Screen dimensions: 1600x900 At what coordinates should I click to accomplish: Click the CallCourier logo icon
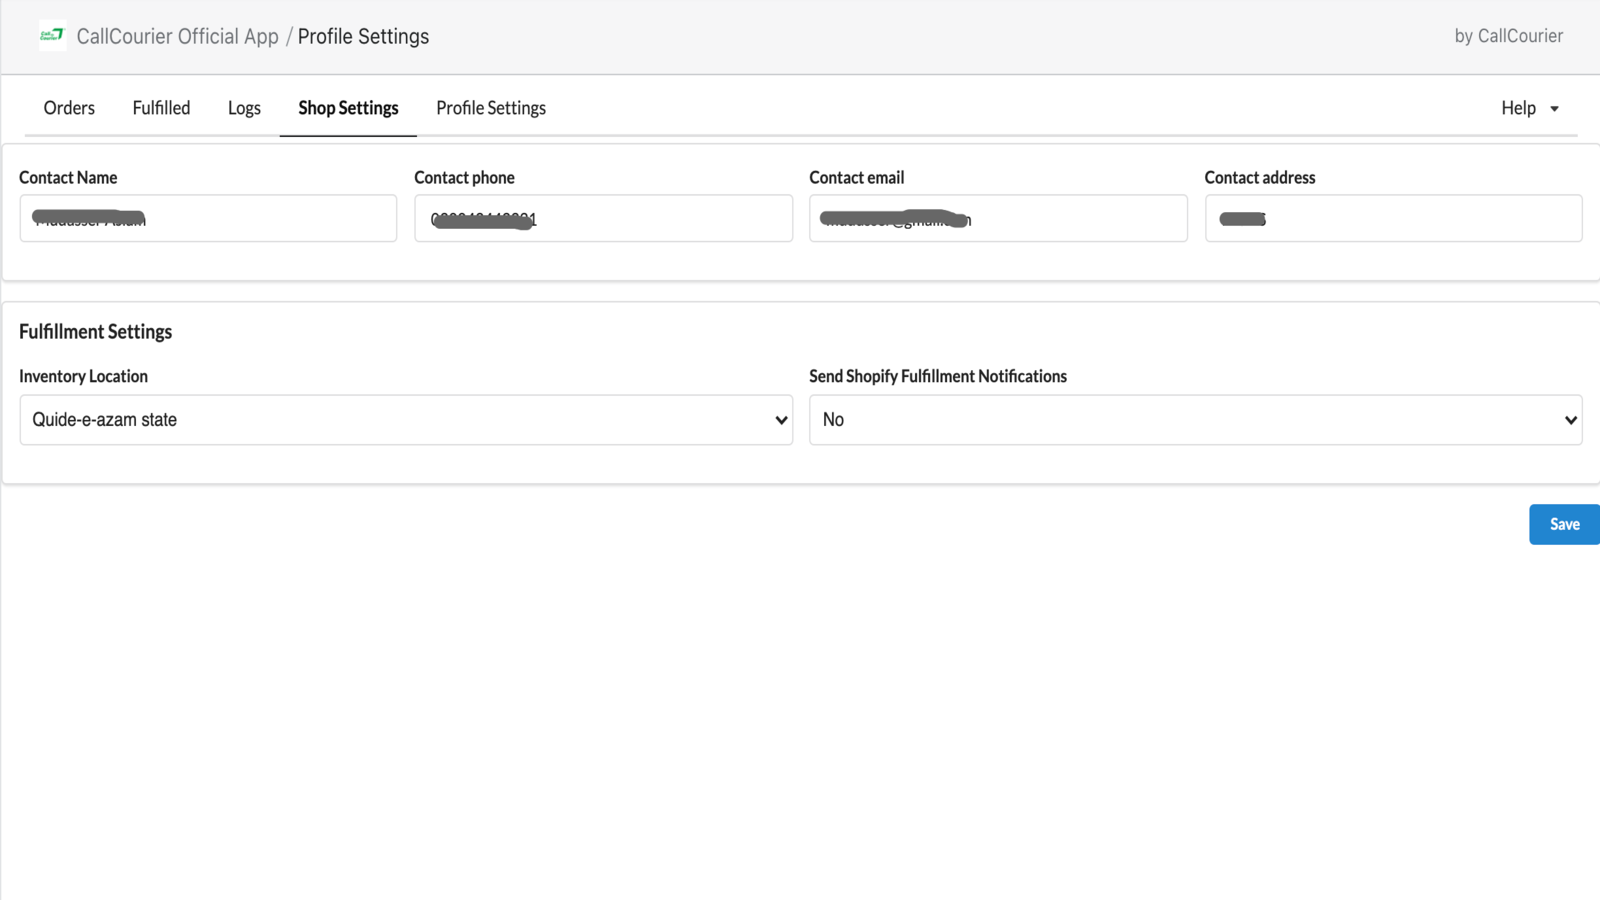(51, 36)
